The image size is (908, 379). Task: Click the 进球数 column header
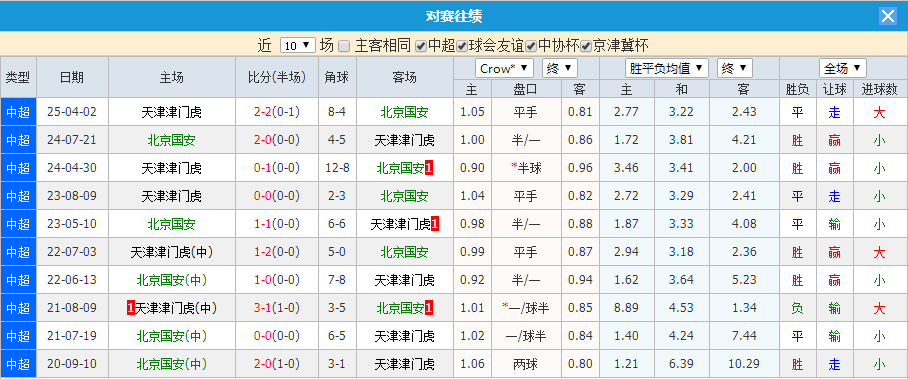point(879,89)
